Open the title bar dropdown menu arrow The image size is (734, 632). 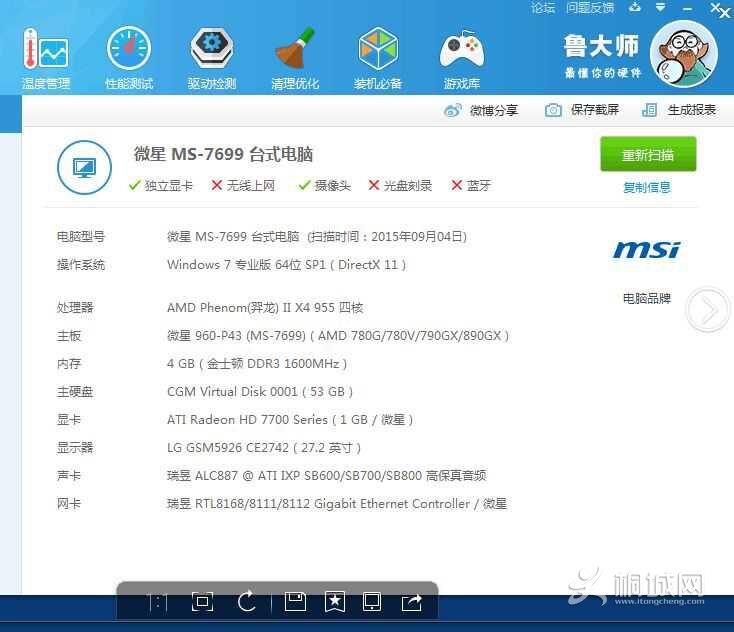(x=661, y=7)
